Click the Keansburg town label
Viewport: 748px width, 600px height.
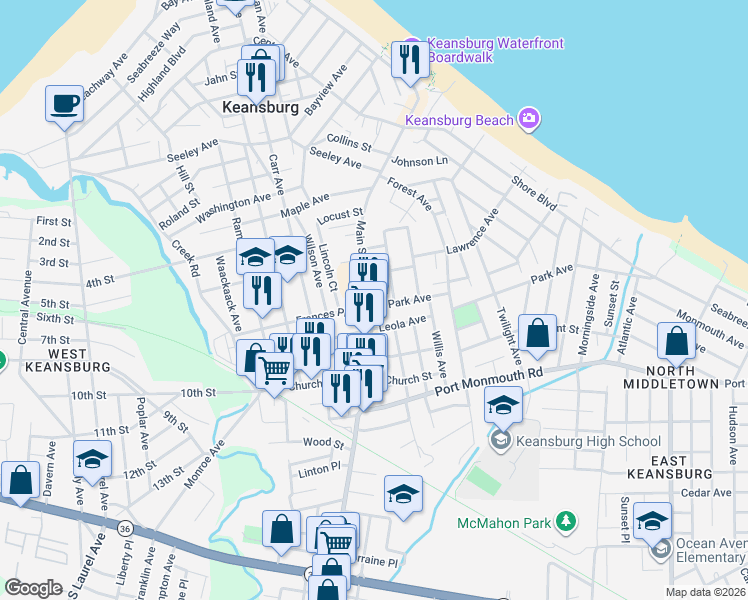(260, 107)
